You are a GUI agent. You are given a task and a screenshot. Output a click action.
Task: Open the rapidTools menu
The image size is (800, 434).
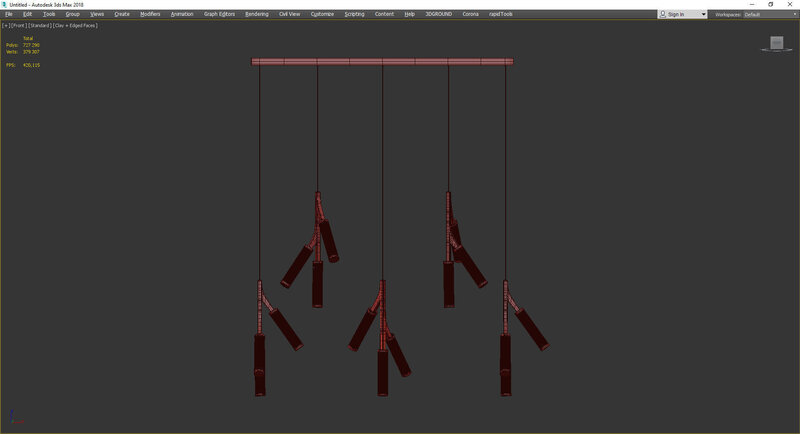tap(501, 14)
